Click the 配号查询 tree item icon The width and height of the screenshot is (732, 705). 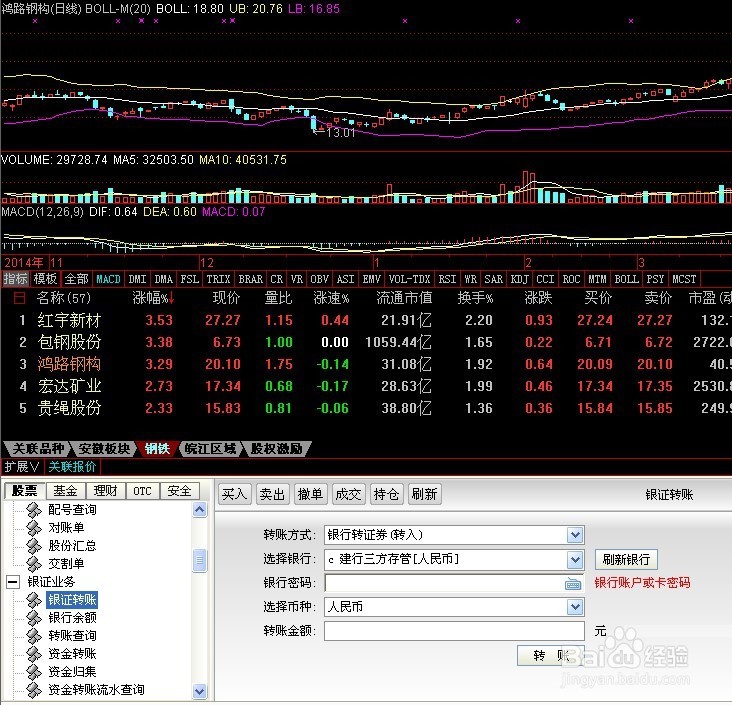(34, 510)
